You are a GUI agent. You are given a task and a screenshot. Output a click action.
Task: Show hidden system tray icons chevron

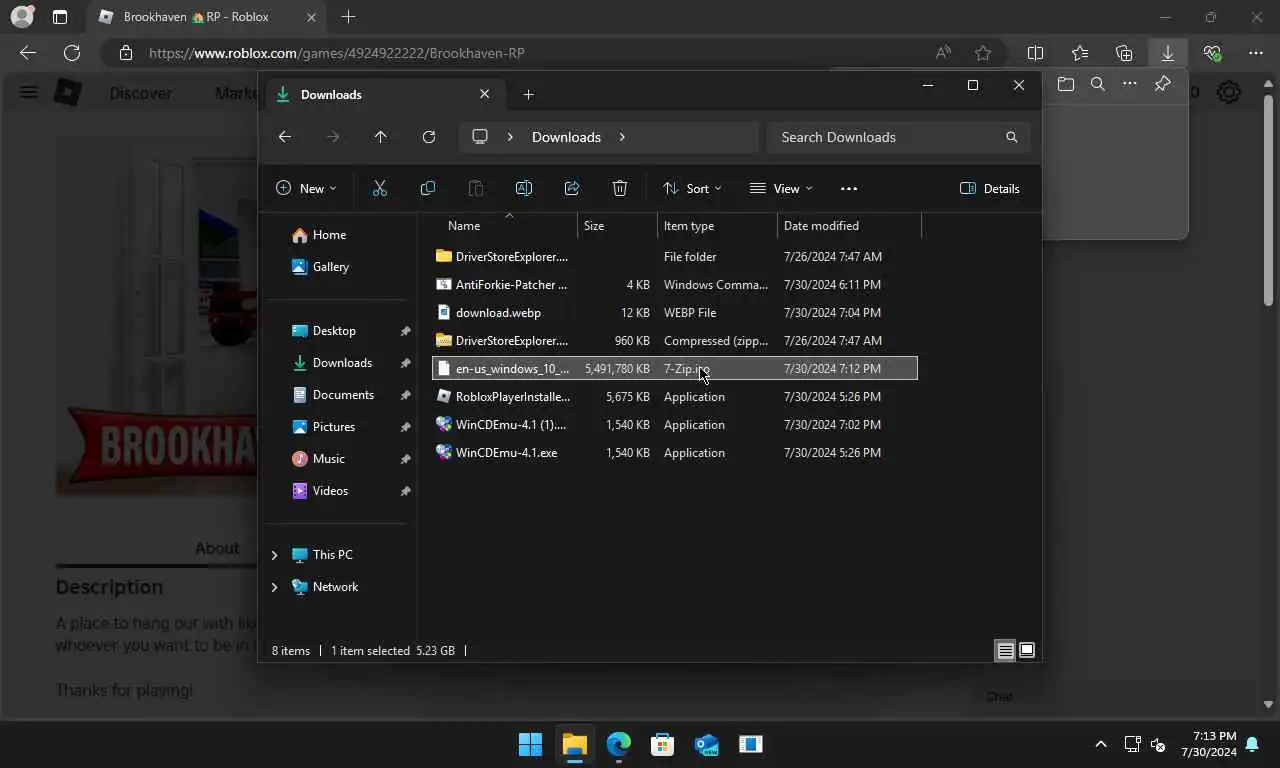click(1101, 744)
